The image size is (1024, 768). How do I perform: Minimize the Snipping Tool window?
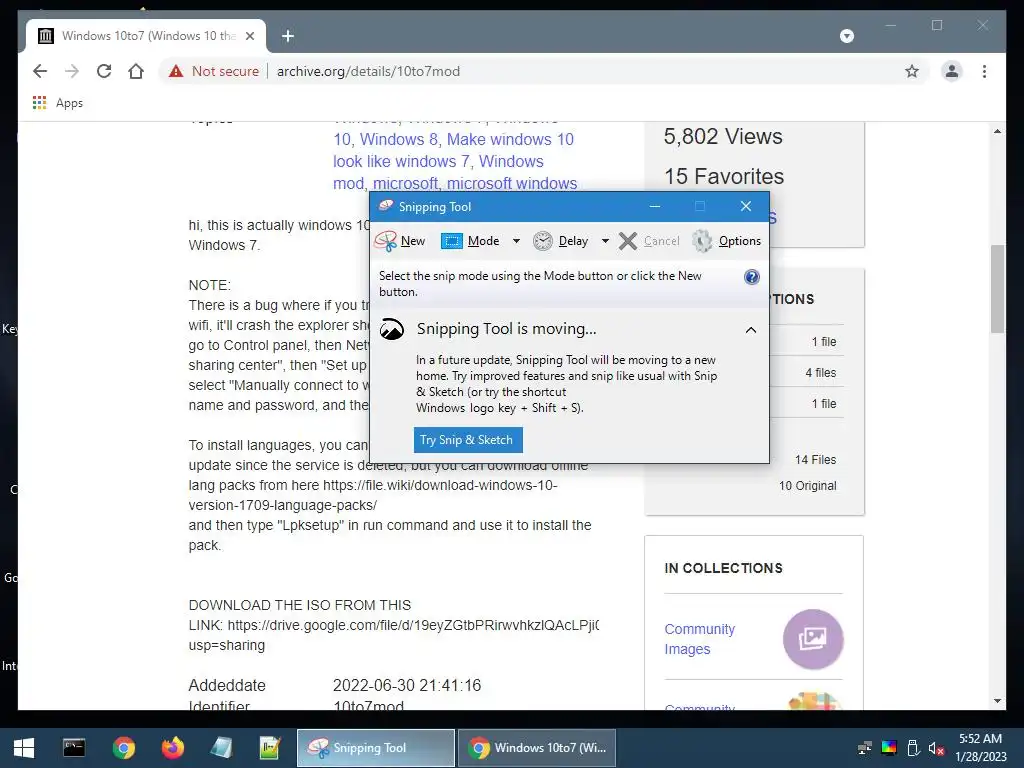coord(654,206)
